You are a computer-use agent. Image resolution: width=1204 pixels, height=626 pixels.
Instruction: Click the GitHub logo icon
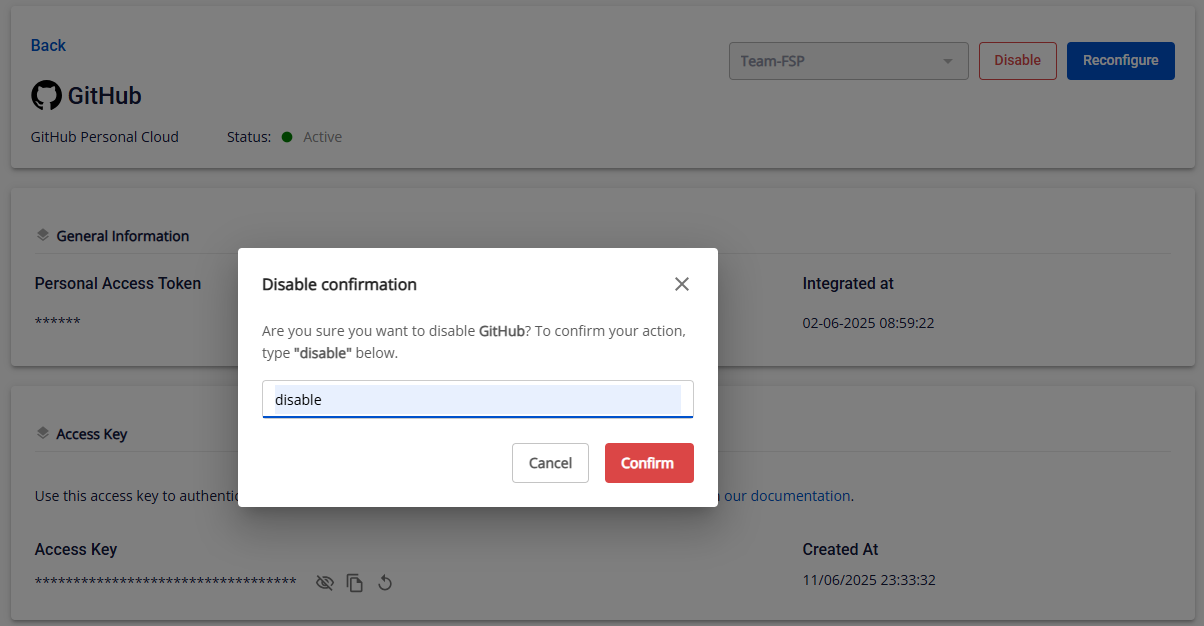pos(46,96)
